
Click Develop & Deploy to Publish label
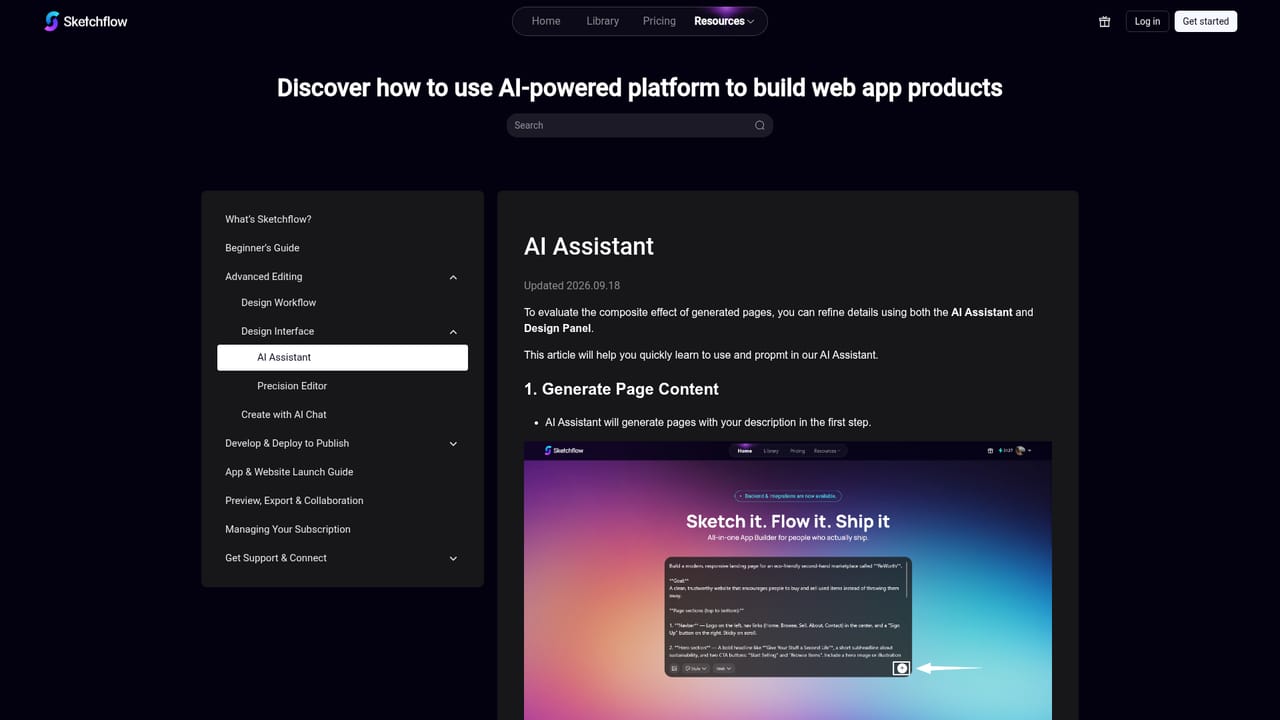pyautogui.click(x=287, y=444)
